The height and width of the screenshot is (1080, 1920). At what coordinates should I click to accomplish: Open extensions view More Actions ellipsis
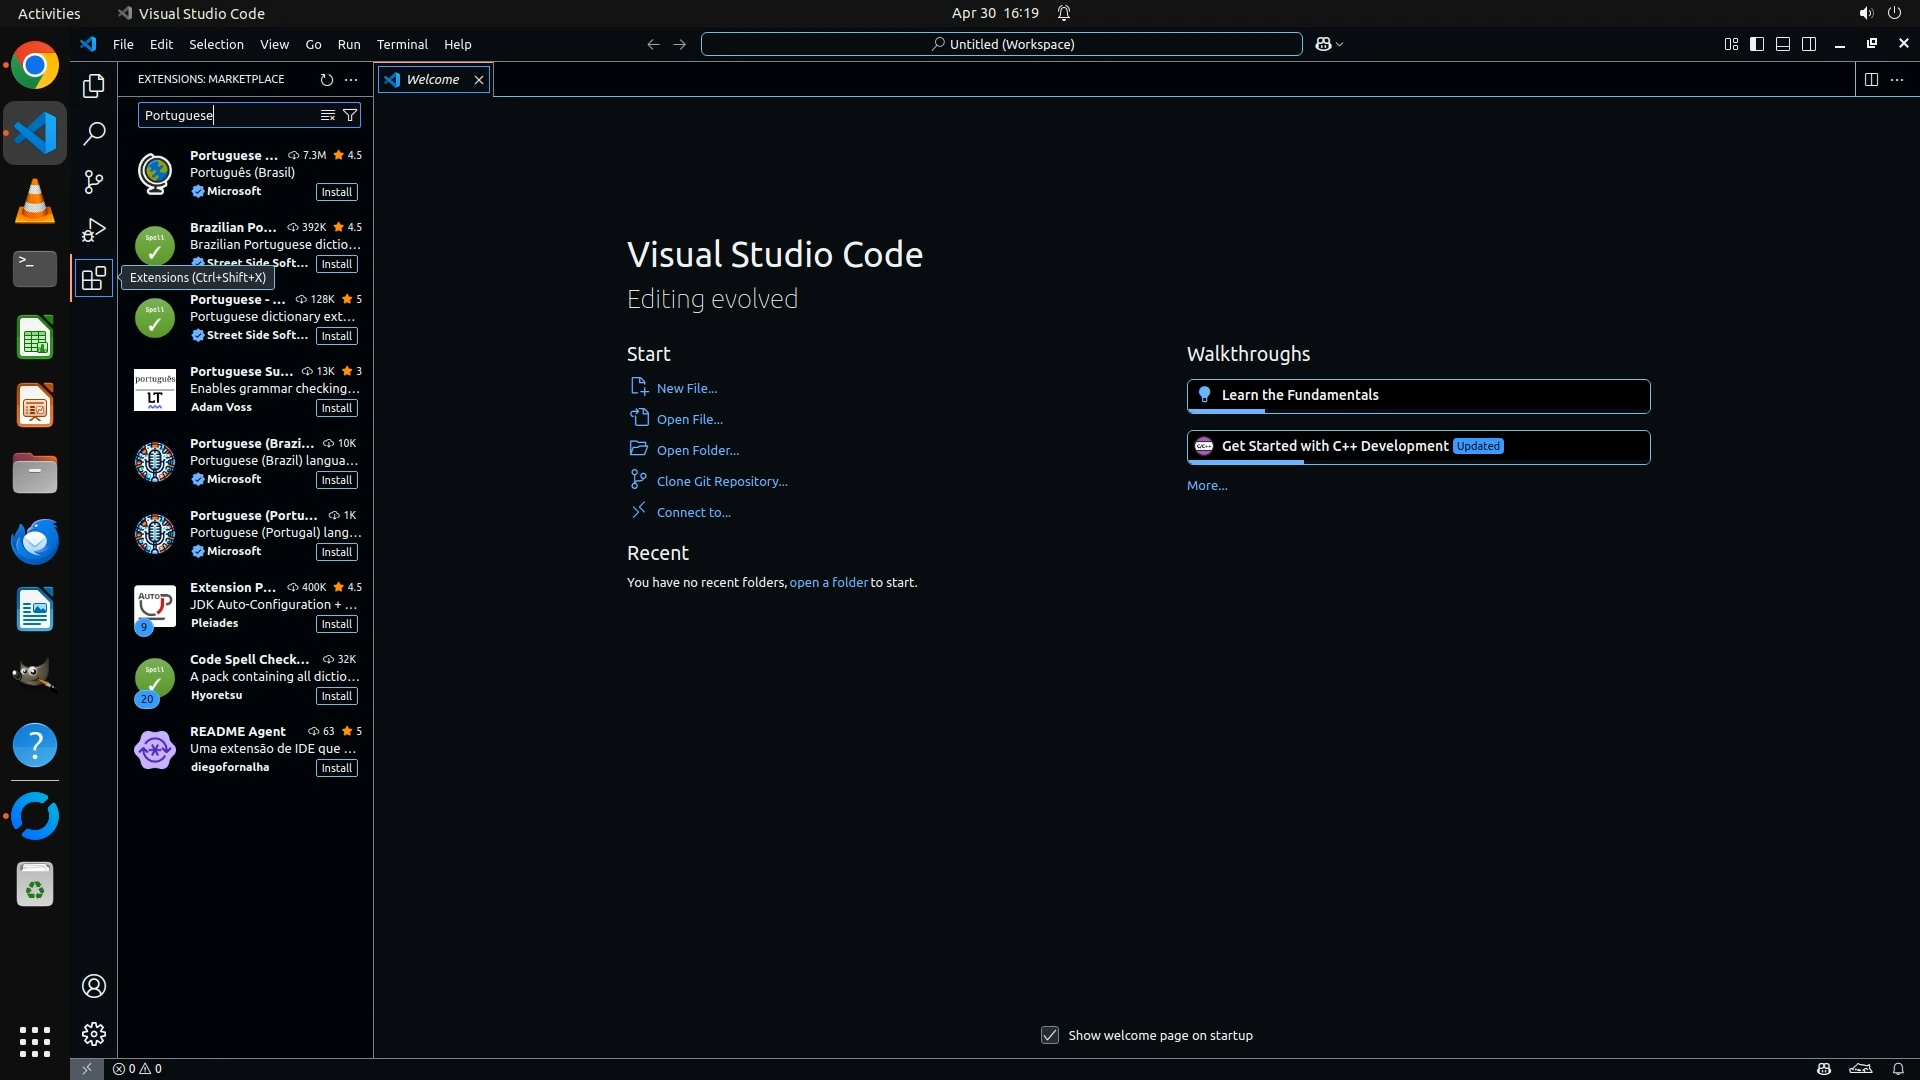click(x=351, y=79)
